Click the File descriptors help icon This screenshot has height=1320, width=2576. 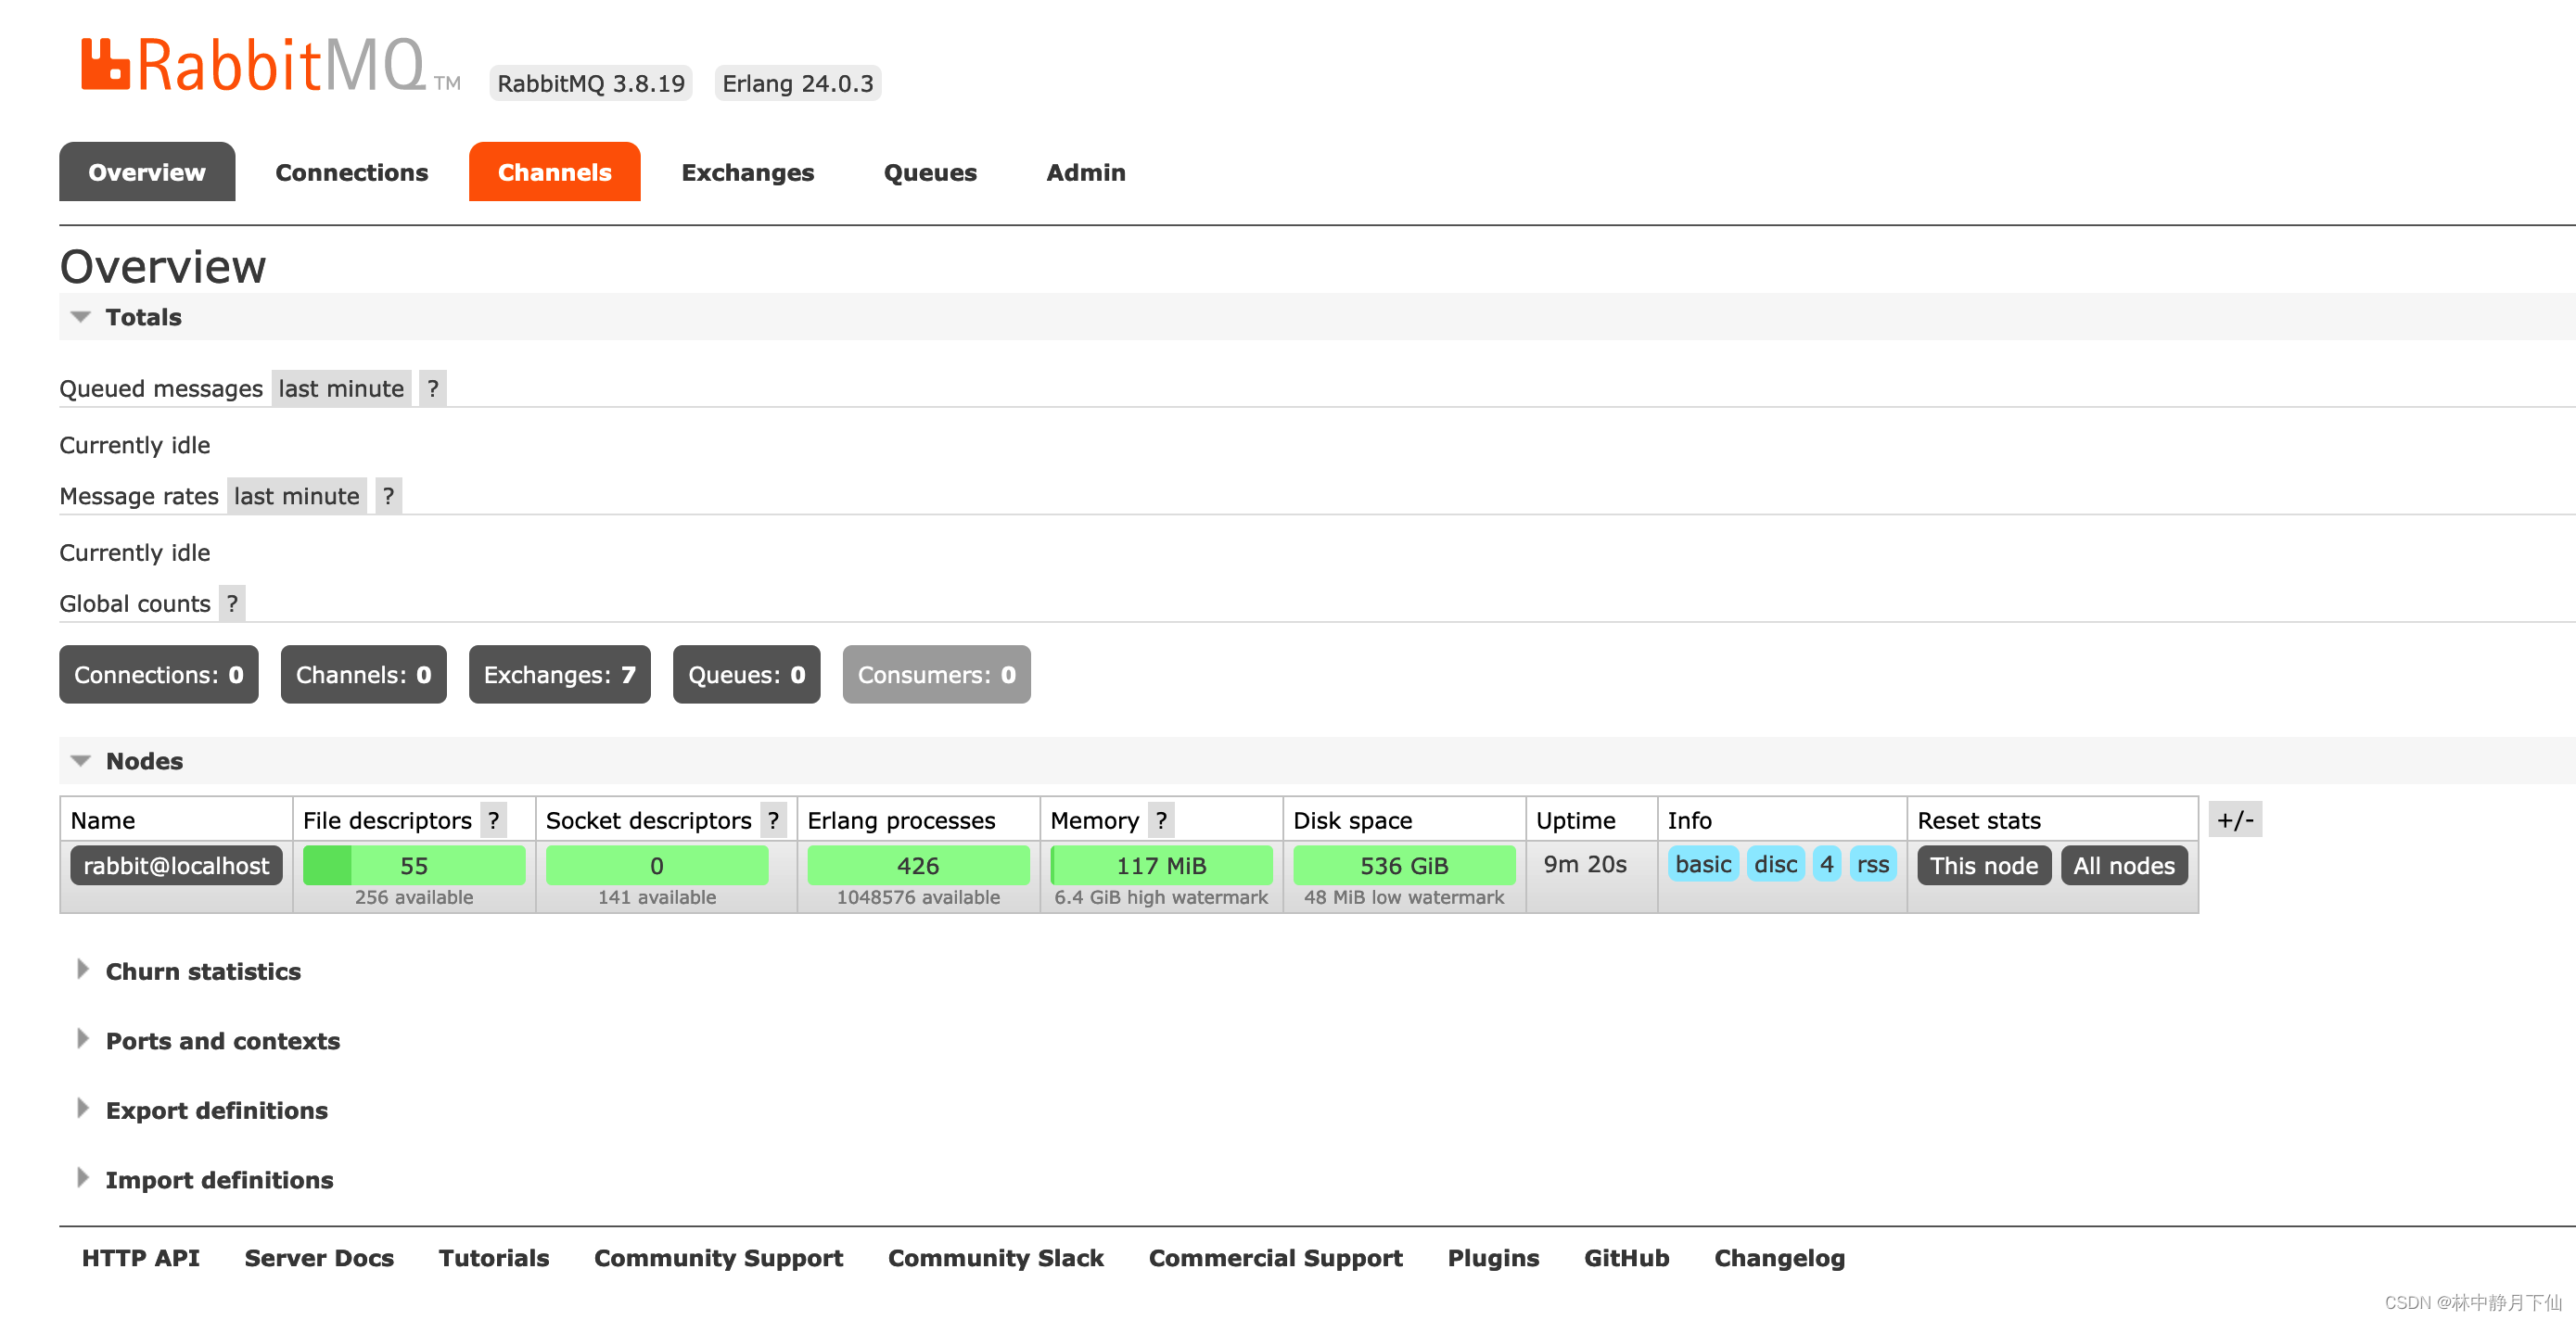point(494,820)
